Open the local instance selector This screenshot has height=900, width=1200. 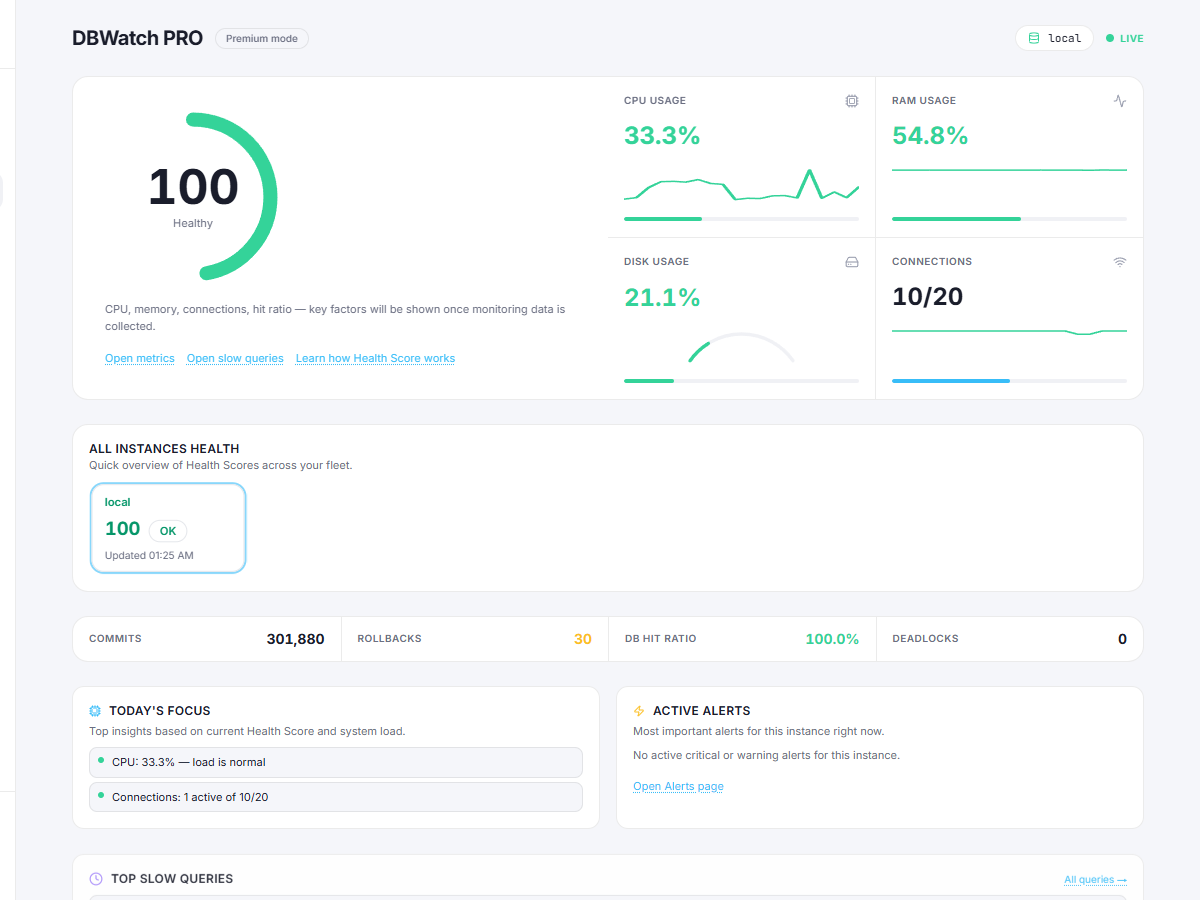1054,38
